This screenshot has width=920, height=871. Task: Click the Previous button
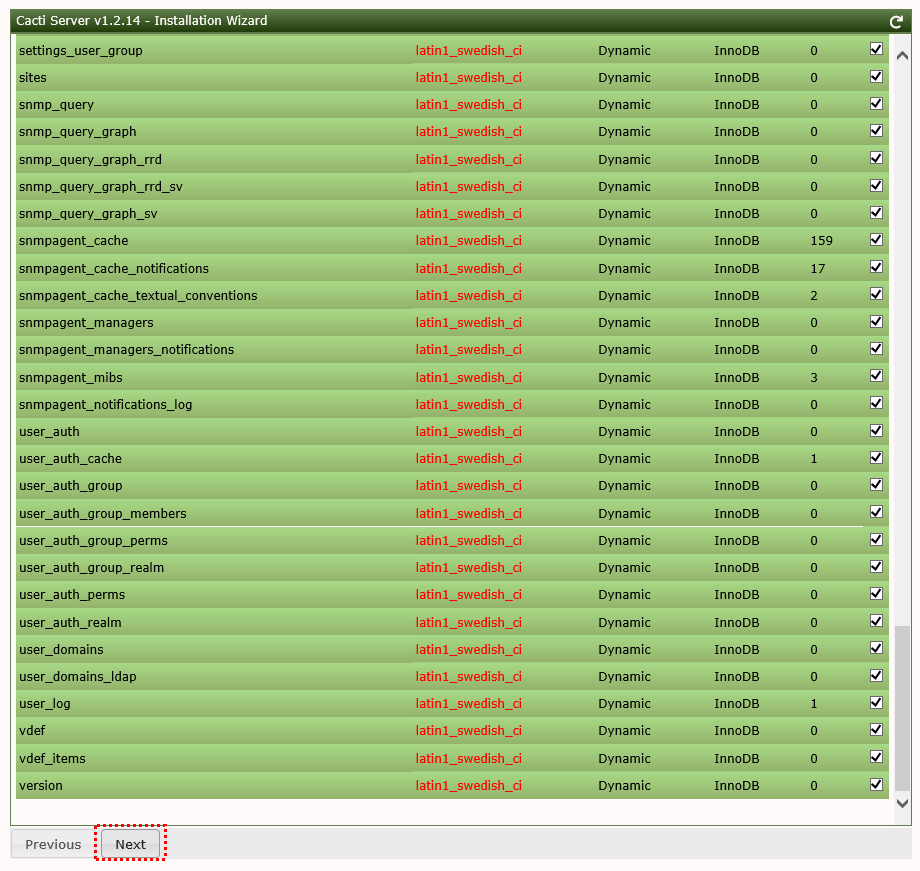point(53,844)
